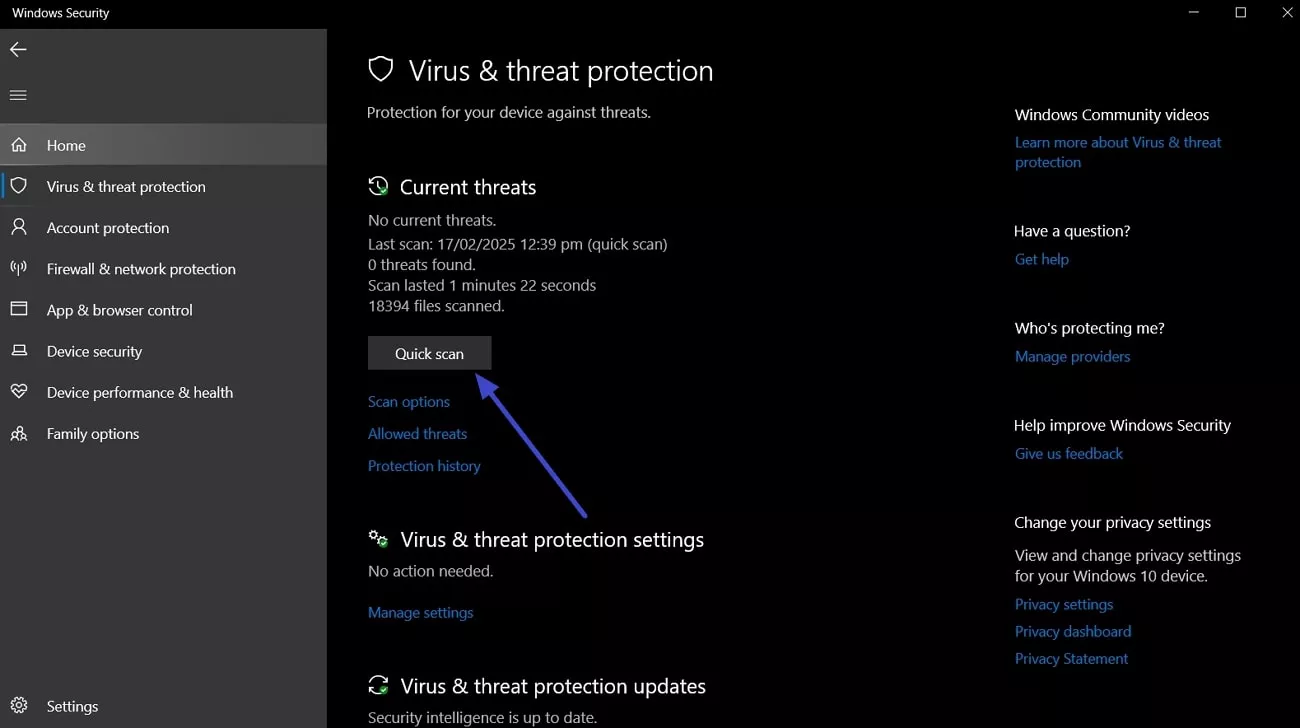This screenshot has width=1300, height=728.
Task: Click the Firewall & network antenna icon
Action: [x=18, y=268]
